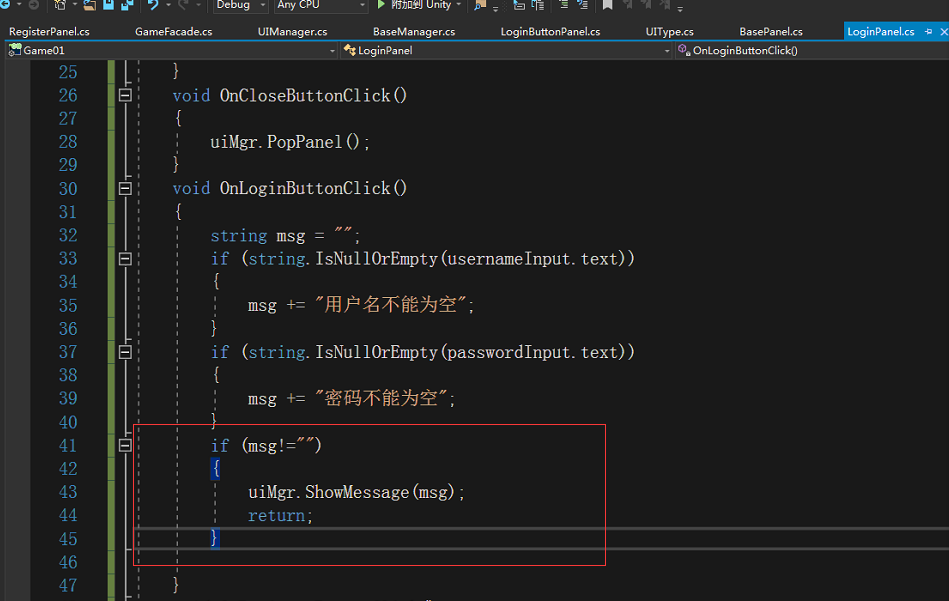
Task: Switch to the BaseManager.cs tab
Action: [x=414, y=31]
